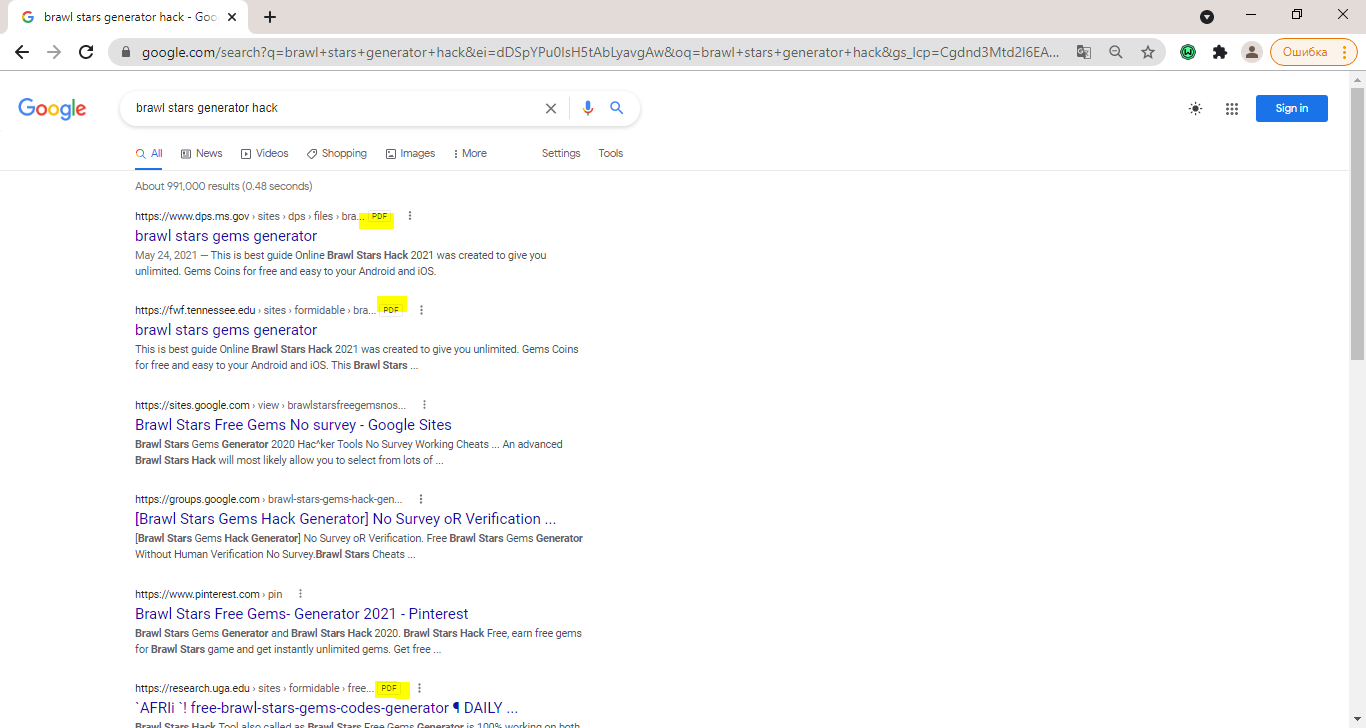Go forward in browser history

[54, 52]
